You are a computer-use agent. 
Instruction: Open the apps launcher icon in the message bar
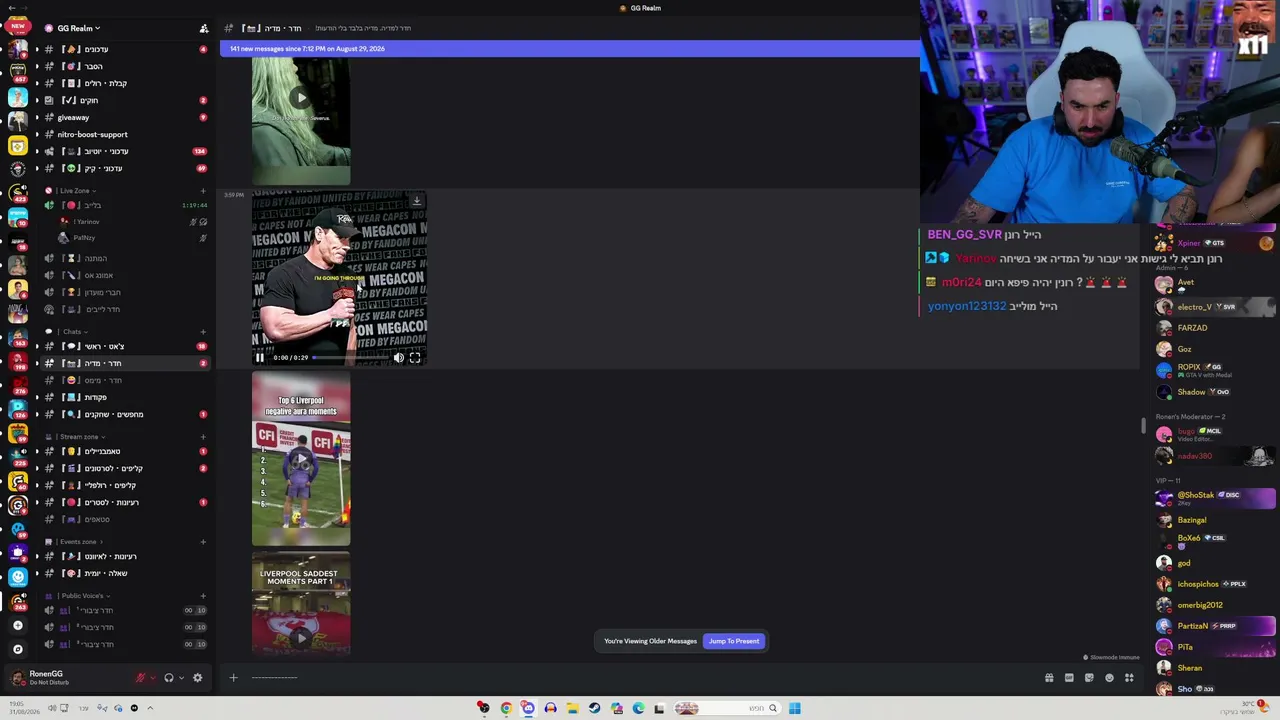tap(1129, 678)
